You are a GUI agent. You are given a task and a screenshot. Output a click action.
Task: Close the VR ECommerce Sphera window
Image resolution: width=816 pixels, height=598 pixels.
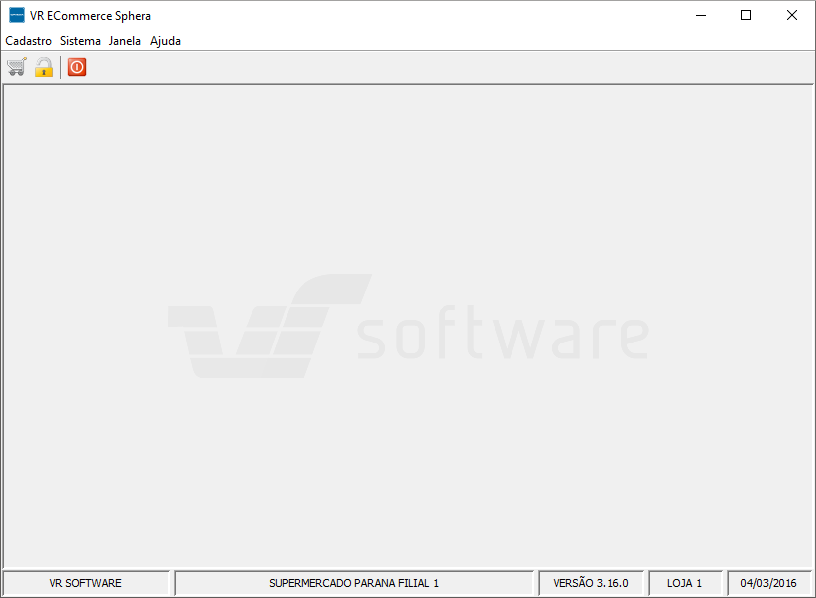point(792,16)
